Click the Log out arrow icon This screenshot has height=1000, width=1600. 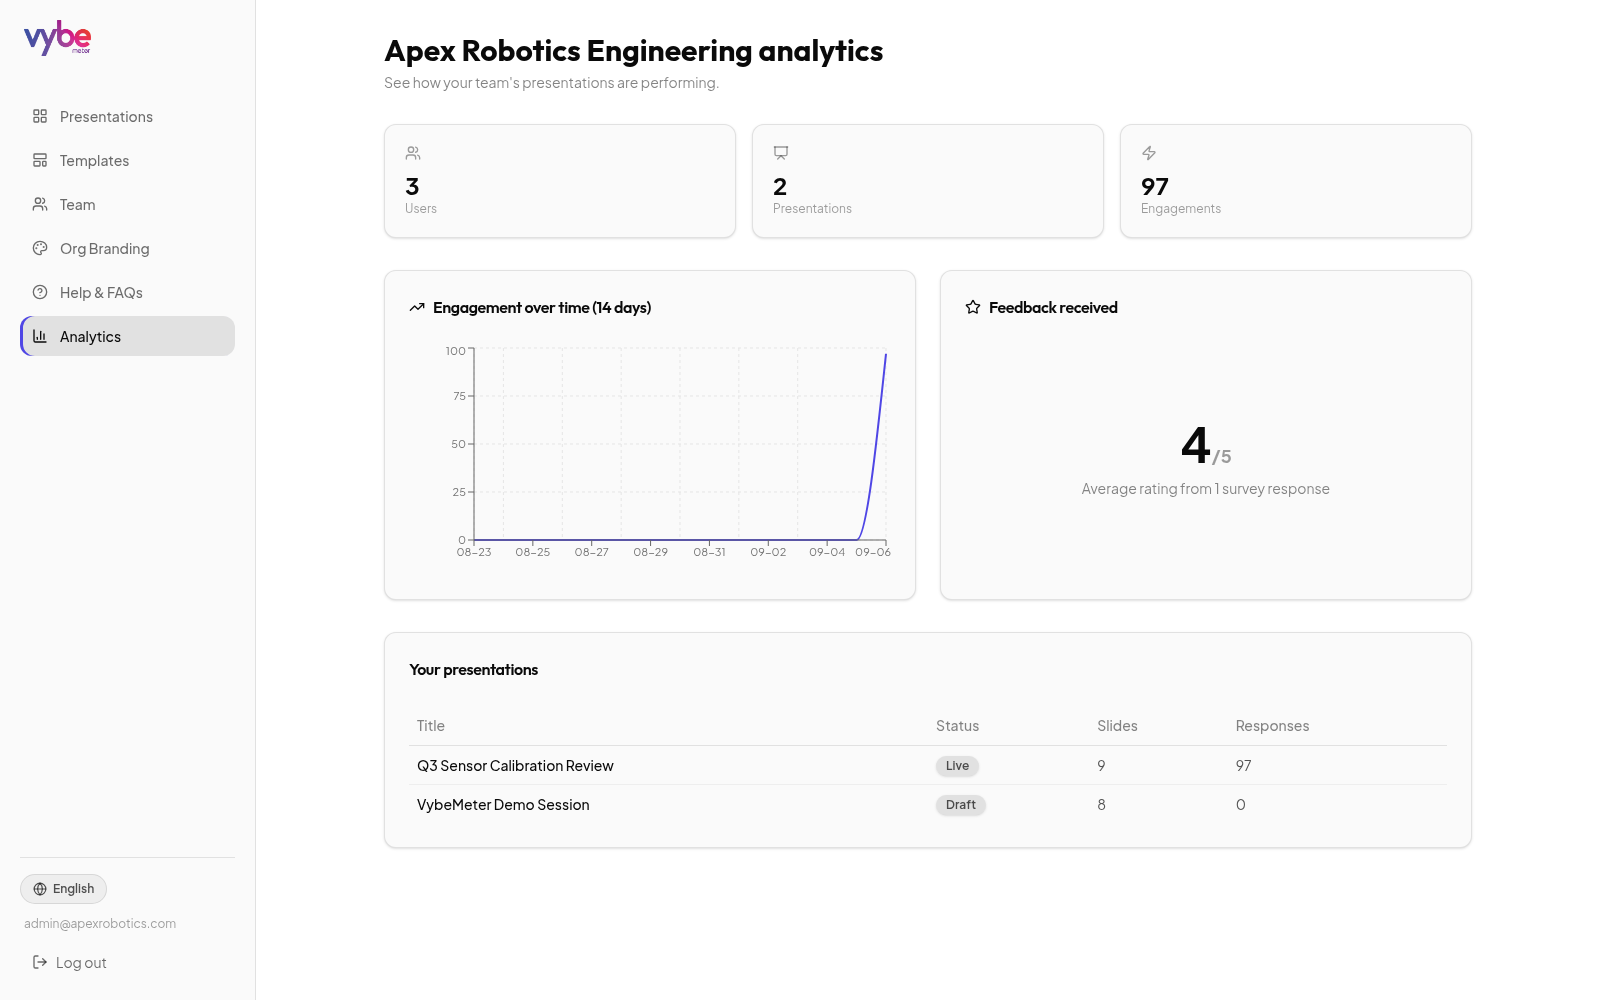40,962
